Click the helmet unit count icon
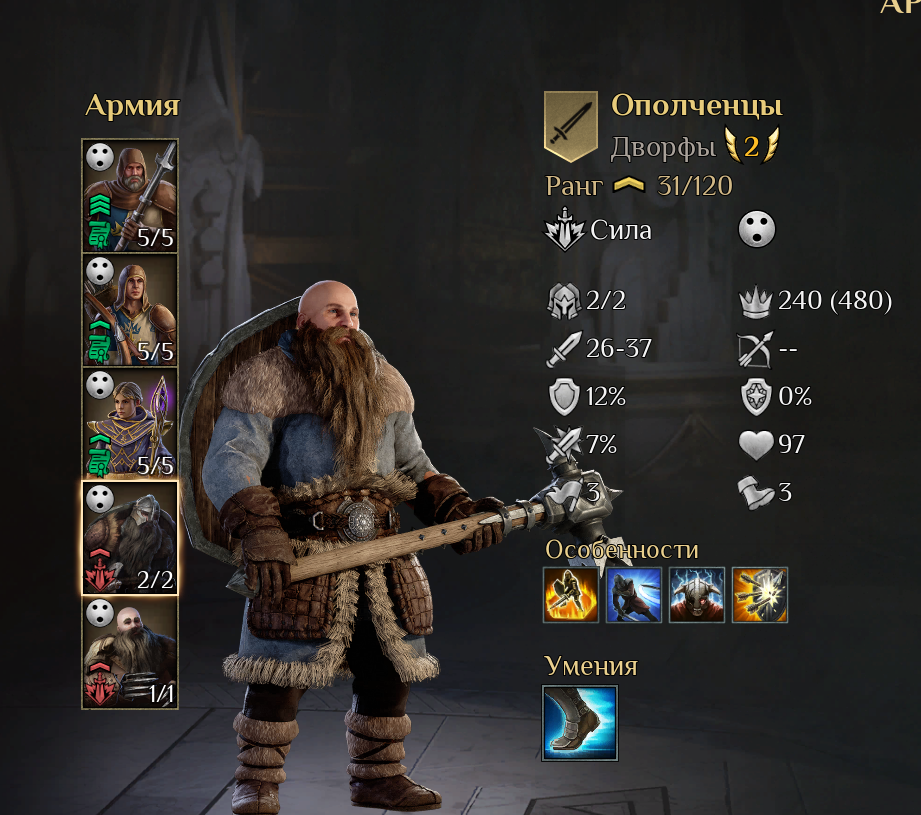Image resolution: width=921 pixels, height=815 pixels. click(564, 301)
